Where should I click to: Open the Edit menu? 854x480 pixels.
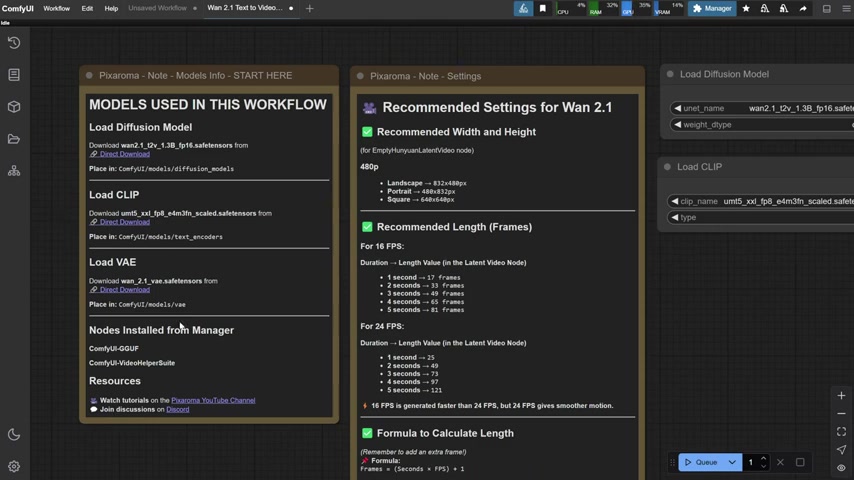[x=87, y=8]
